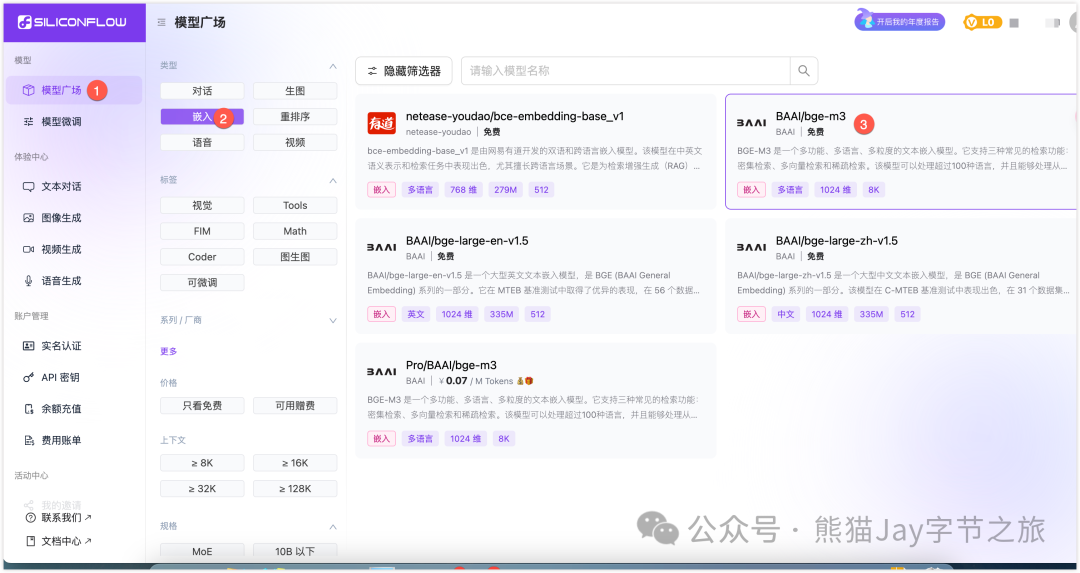Click the 文本对话 chat bubble icon

28,187
